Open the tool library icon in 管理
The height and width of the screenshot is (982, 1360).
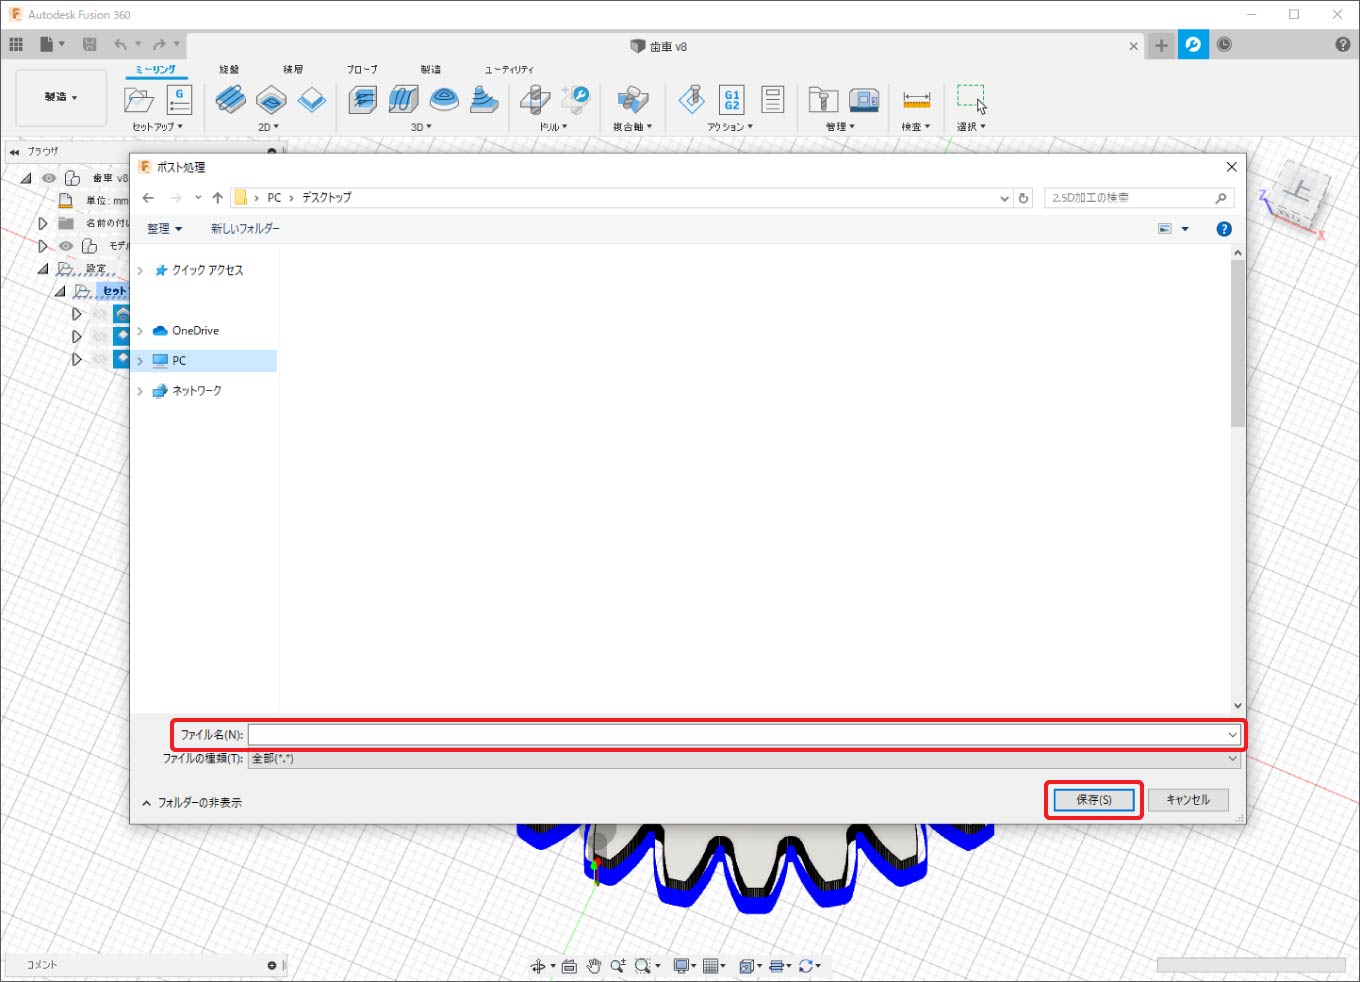pos(822,99)
